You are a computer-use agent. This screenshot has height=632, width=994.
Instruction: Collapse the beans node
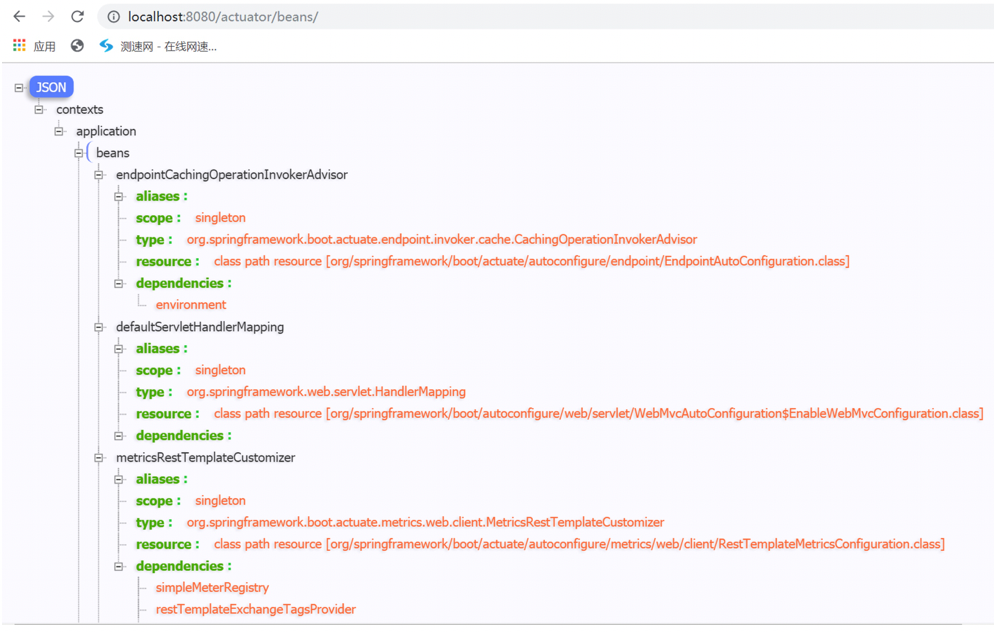(x=79, y=153)
